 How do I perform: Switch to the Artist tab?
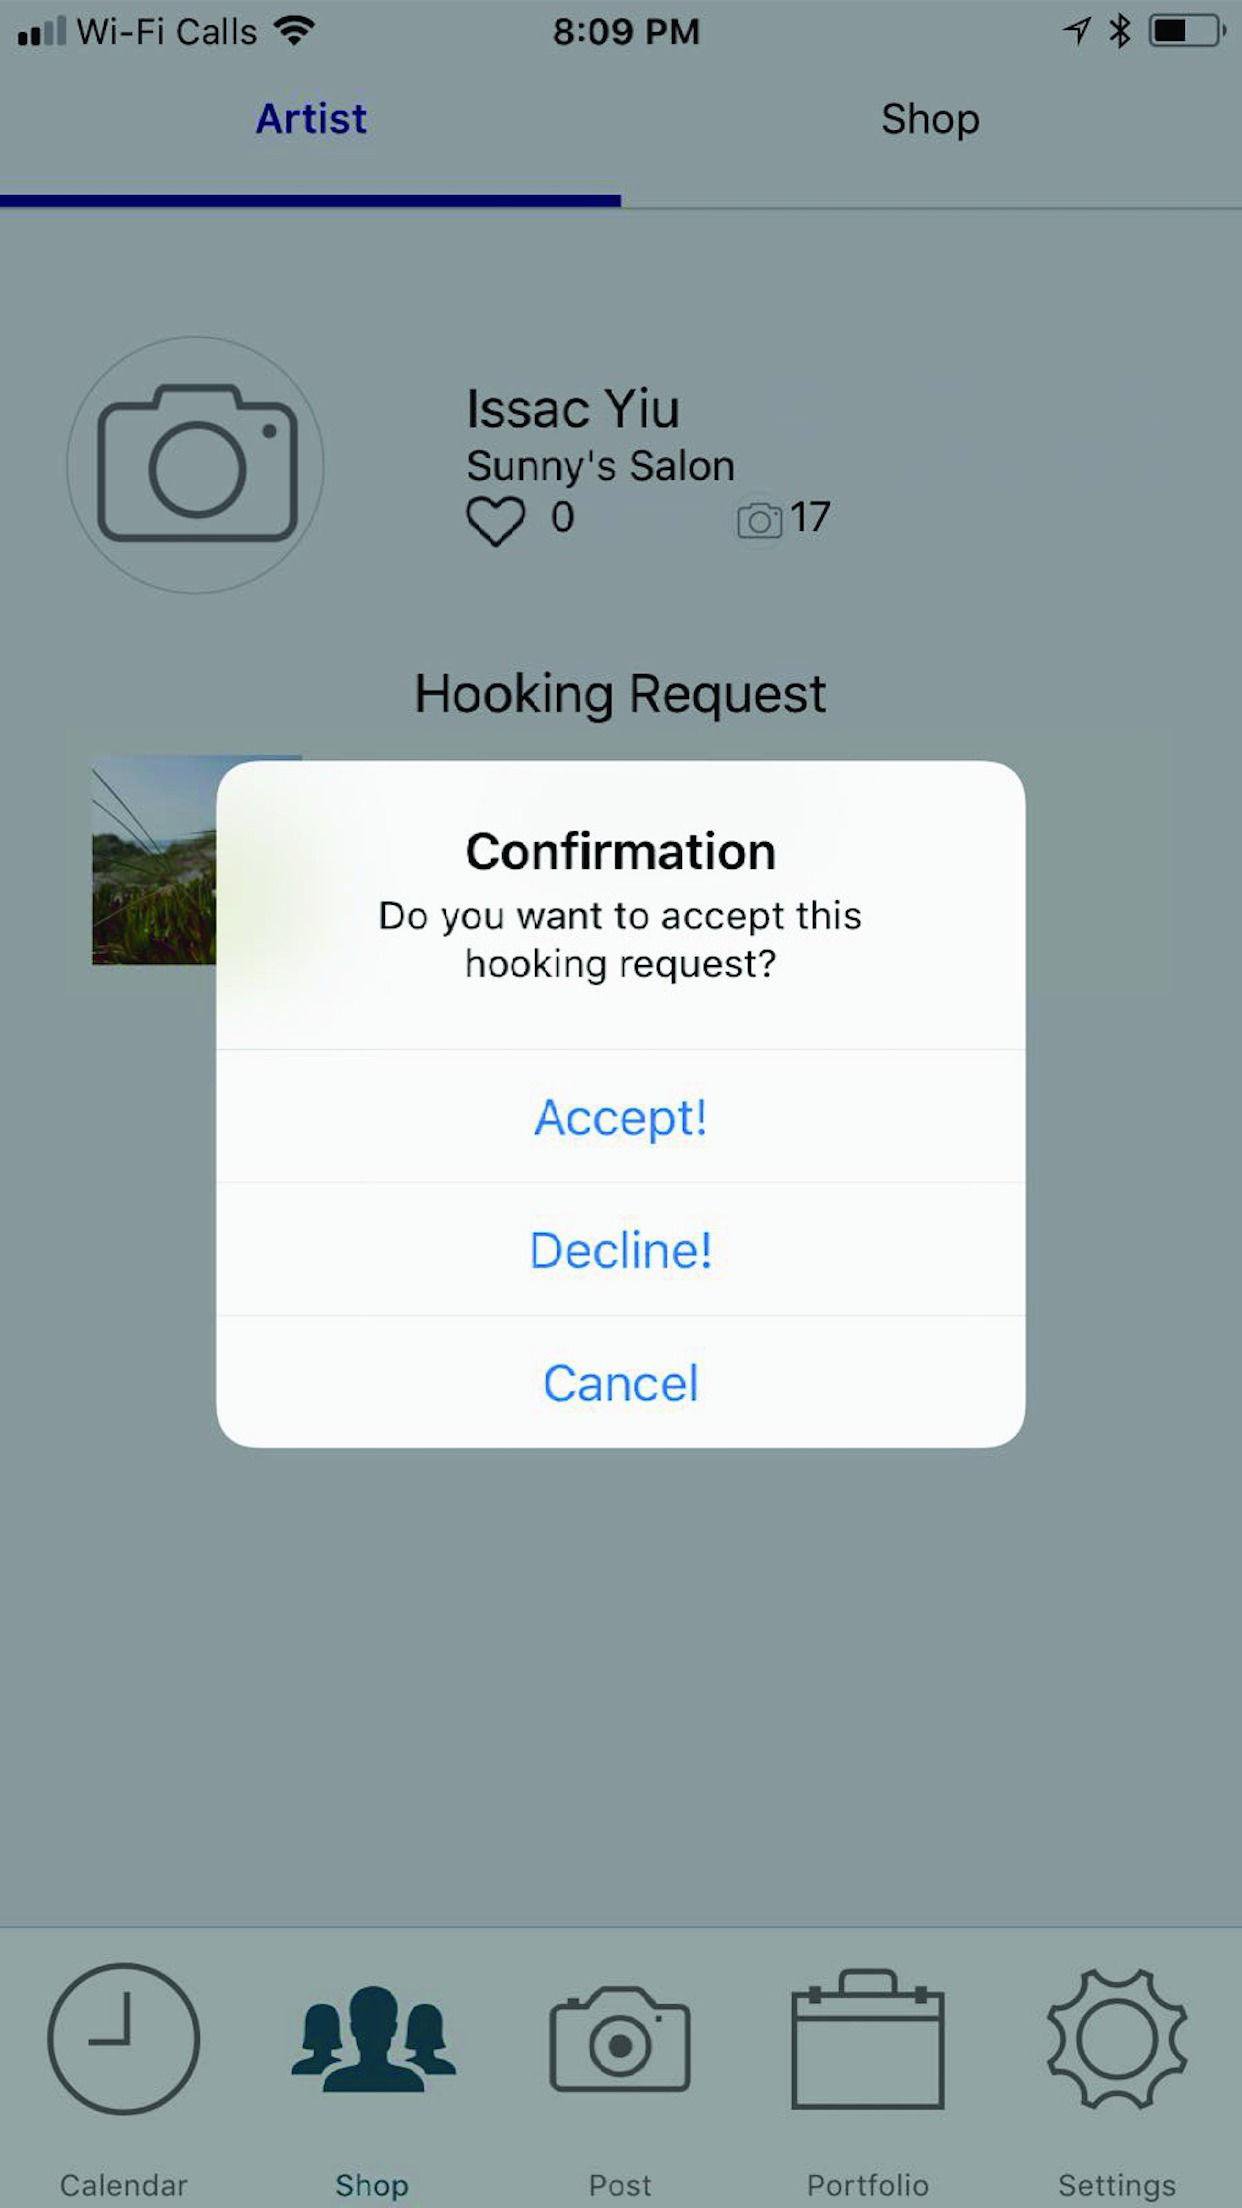(x=311, y=119)
